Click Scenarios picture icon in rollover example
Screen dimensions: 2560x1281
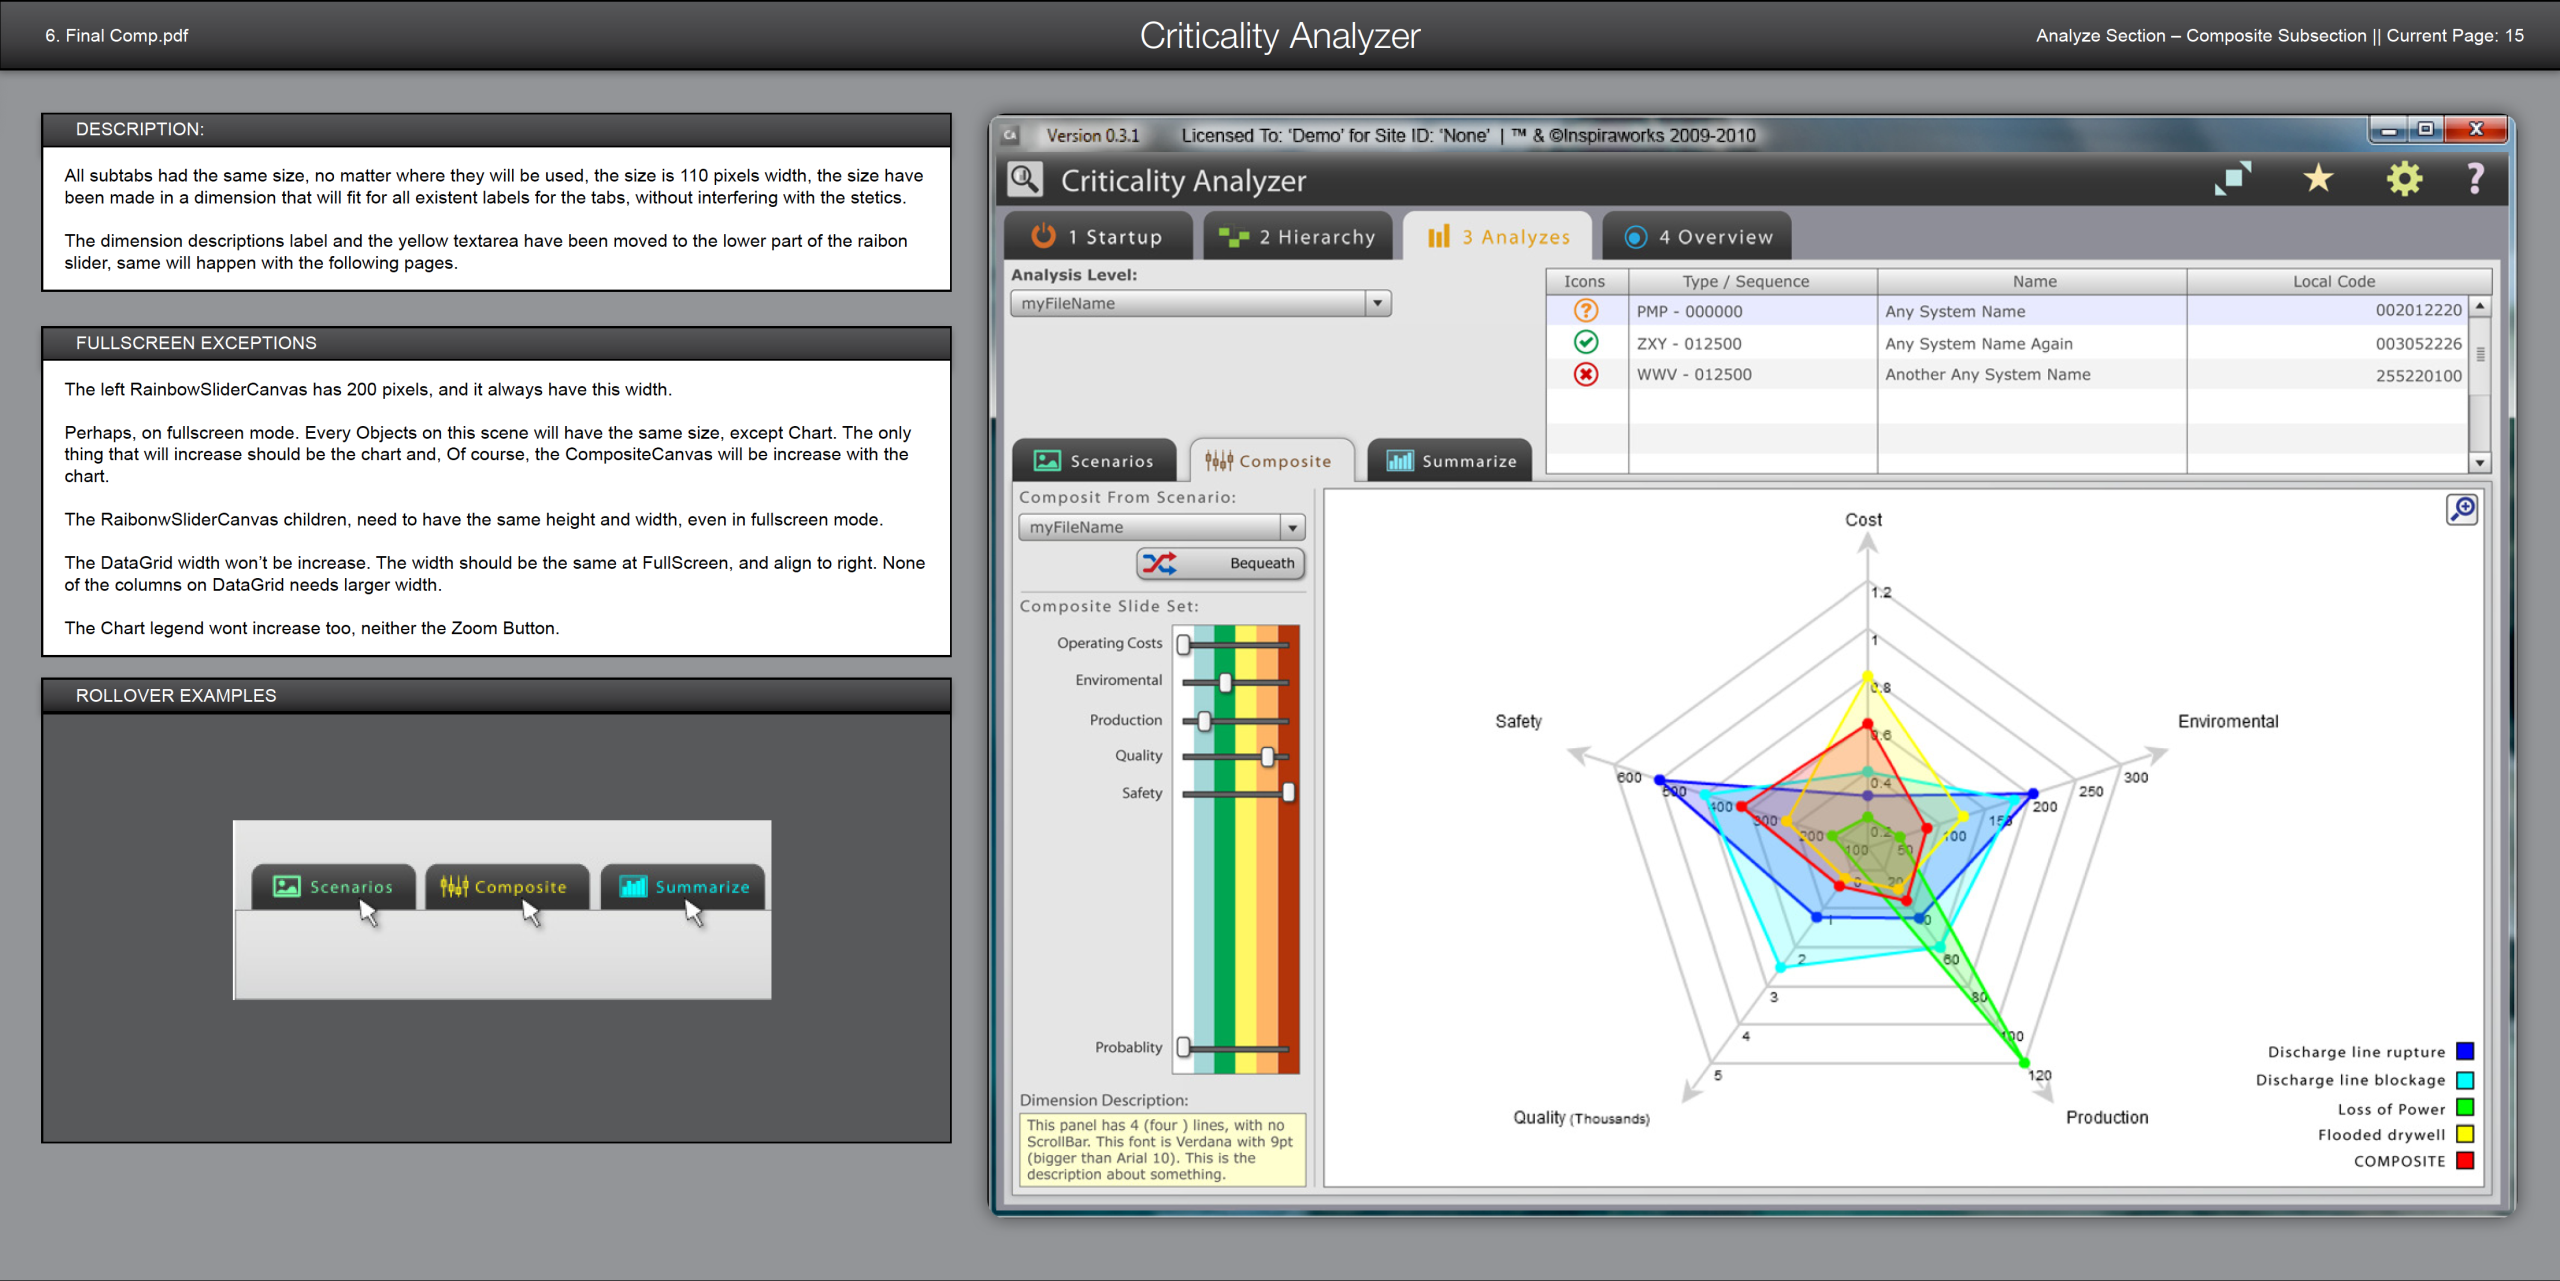287,886
